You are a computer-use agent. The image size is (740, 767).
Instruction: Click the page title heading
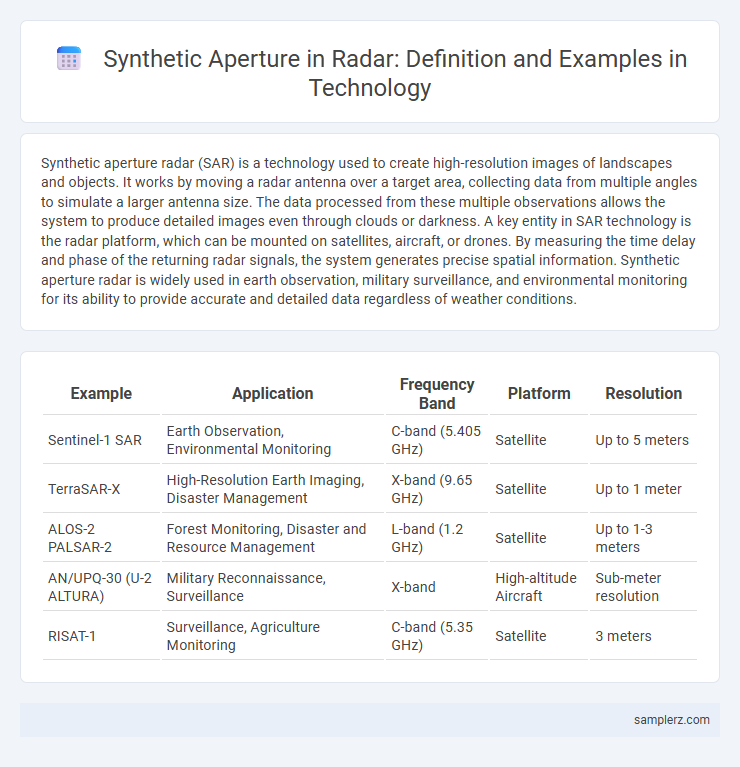pyautogui.click(x=395, y=73)
